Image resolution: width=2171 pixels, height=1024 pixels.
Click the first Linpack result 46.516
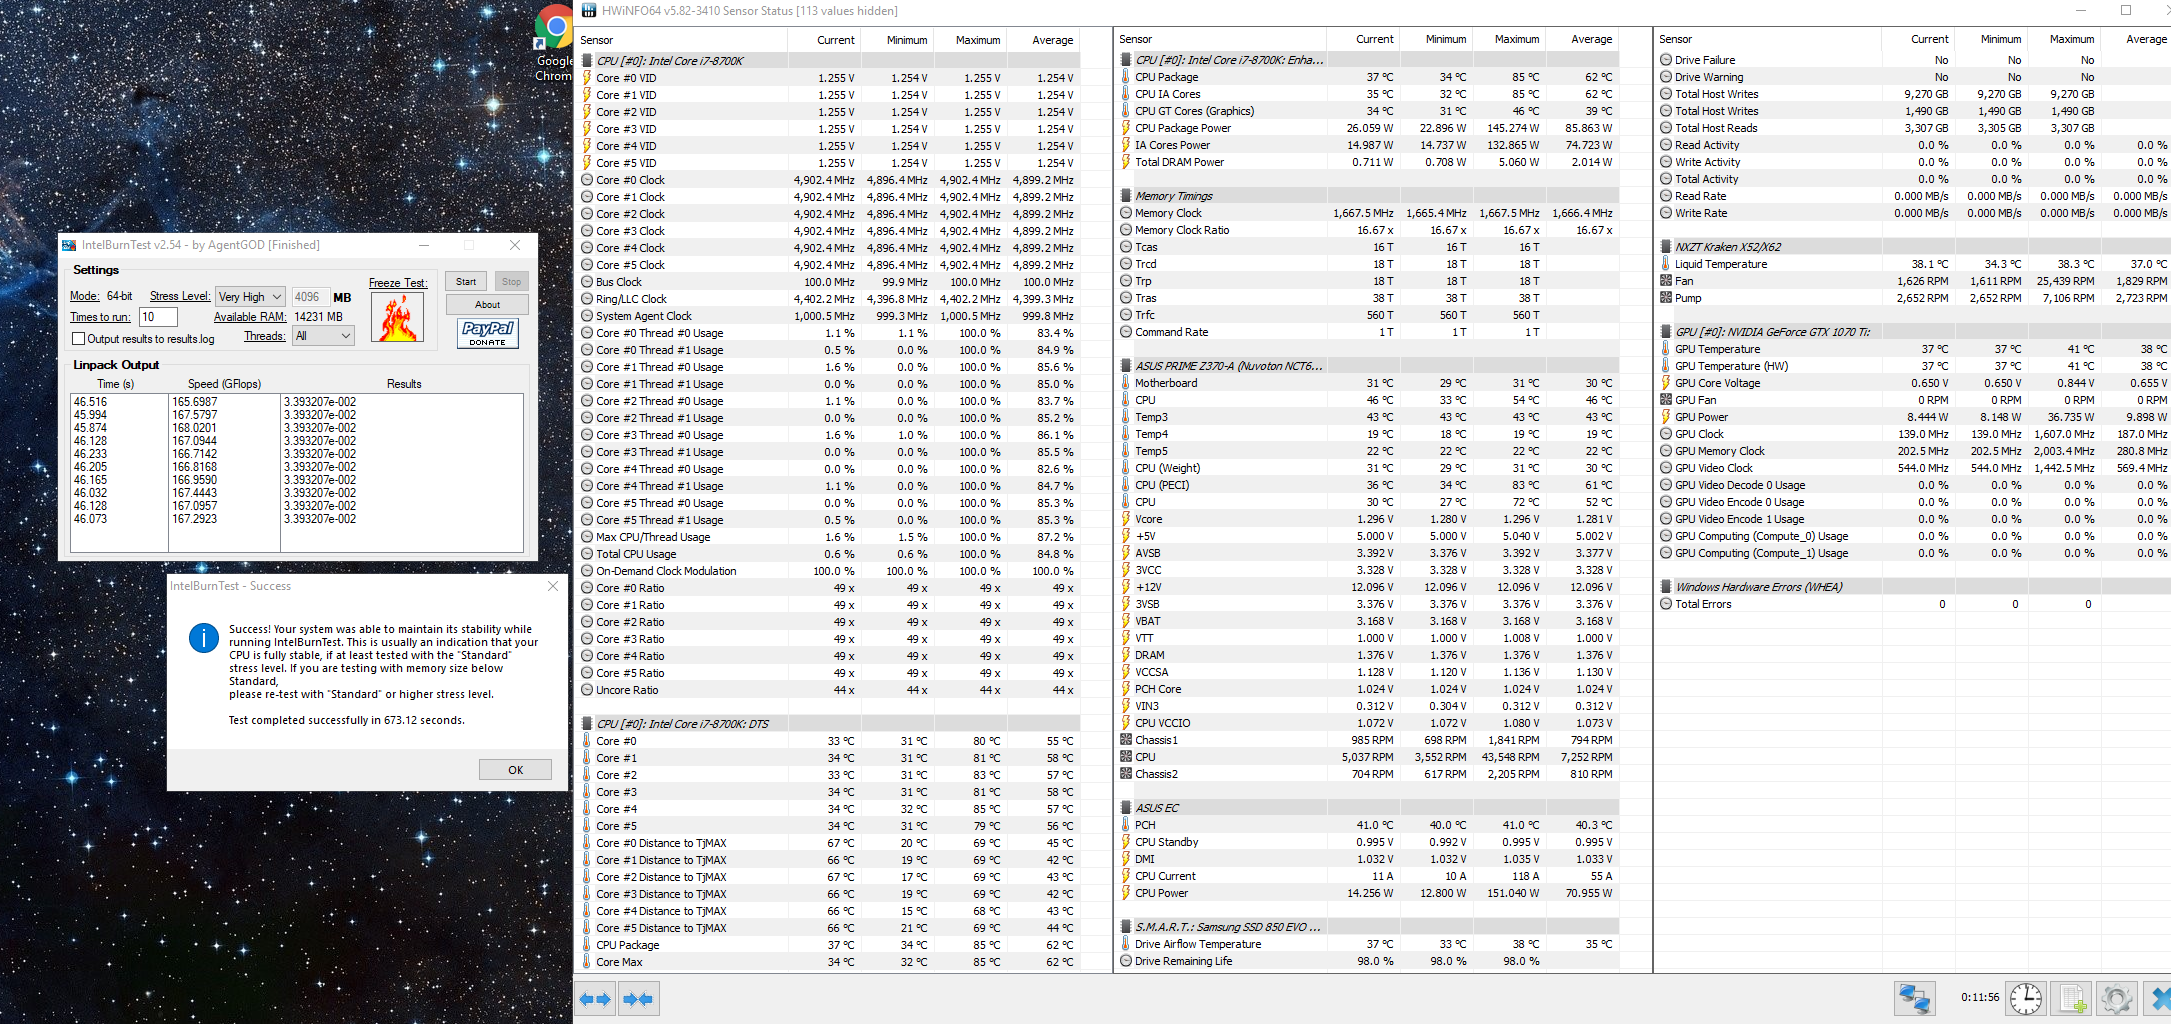coord(90,402)
